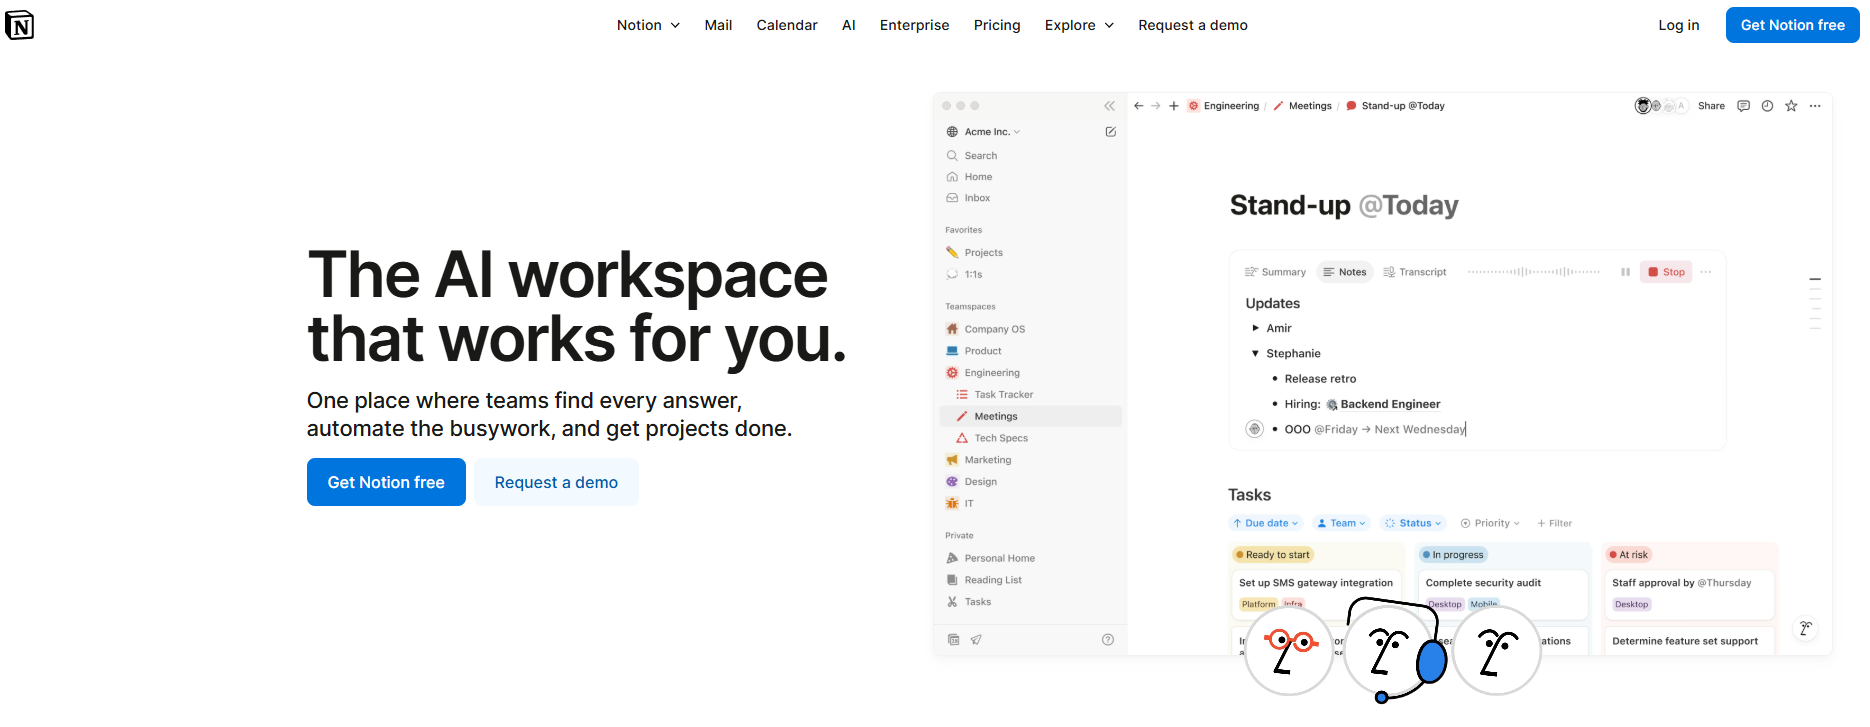Screen dimensions: 1870x727
Task: Click the Notion AI face button at corner
Action: tap(1806, 628)
